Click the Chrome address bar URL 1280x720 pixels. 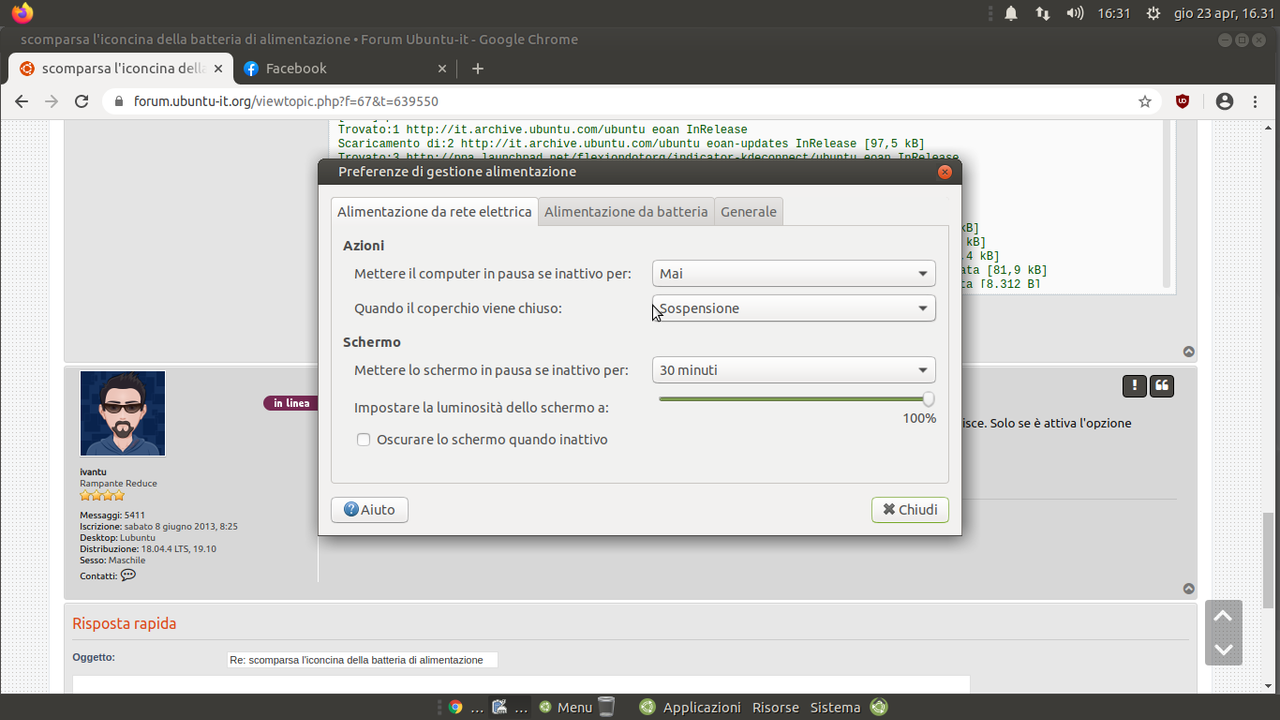point(286,101)
